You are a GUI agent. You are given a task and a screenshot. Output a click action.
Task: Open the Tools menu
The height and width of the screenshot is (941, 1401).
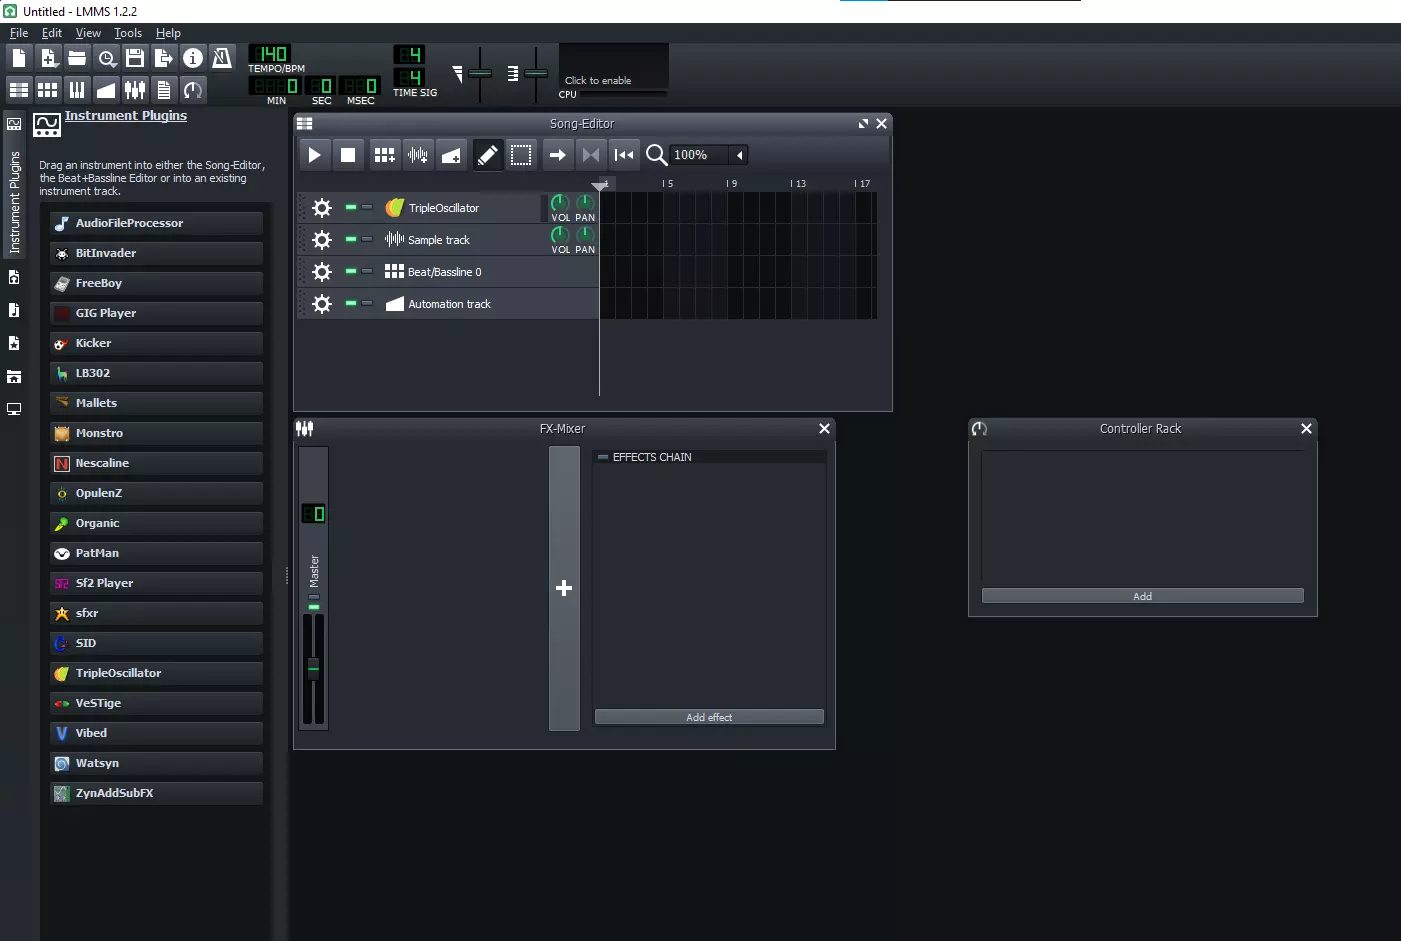tap(127, 33)
